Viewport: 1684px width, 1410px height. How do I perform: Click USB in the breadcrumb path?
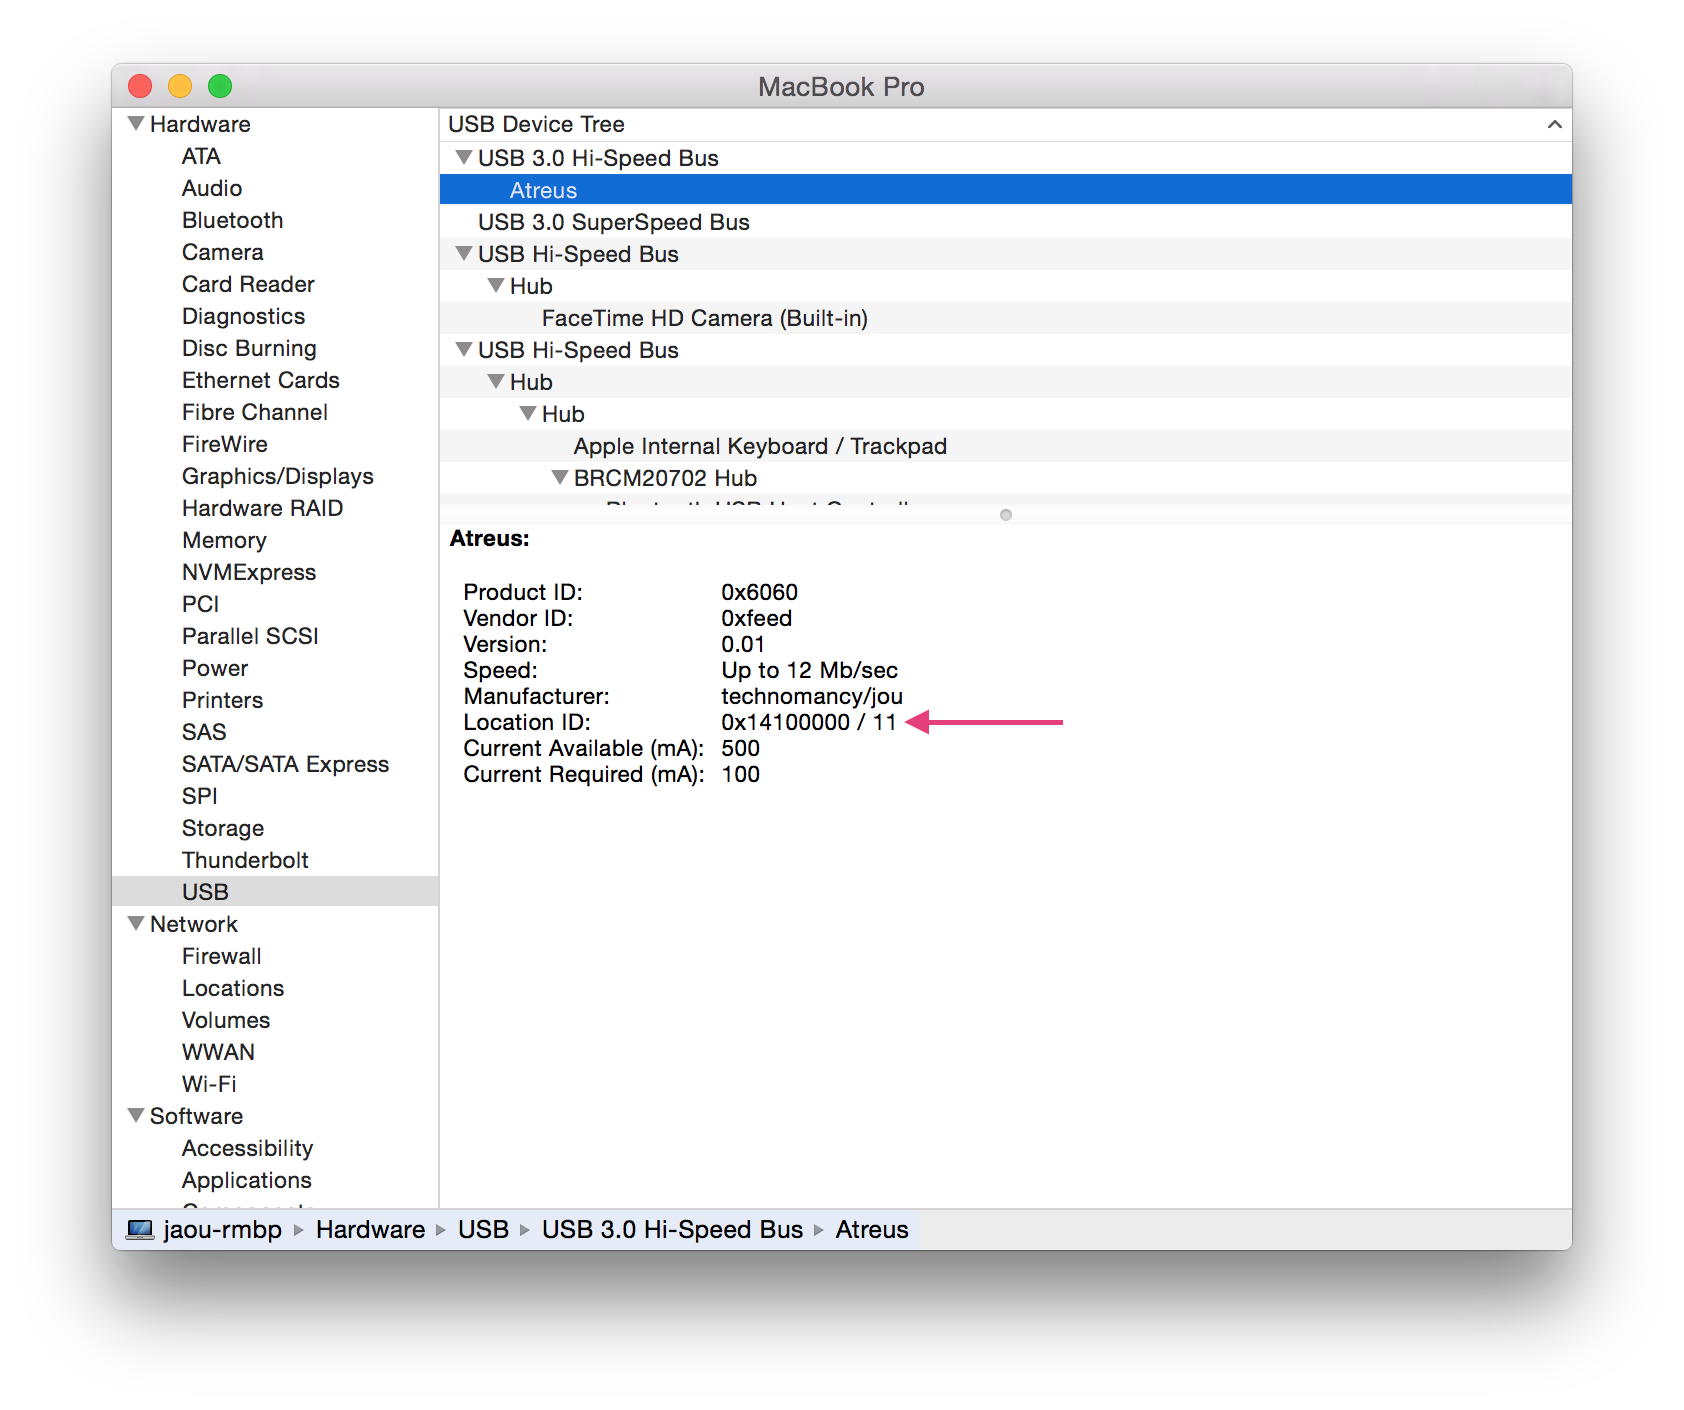click(484, 1229)
